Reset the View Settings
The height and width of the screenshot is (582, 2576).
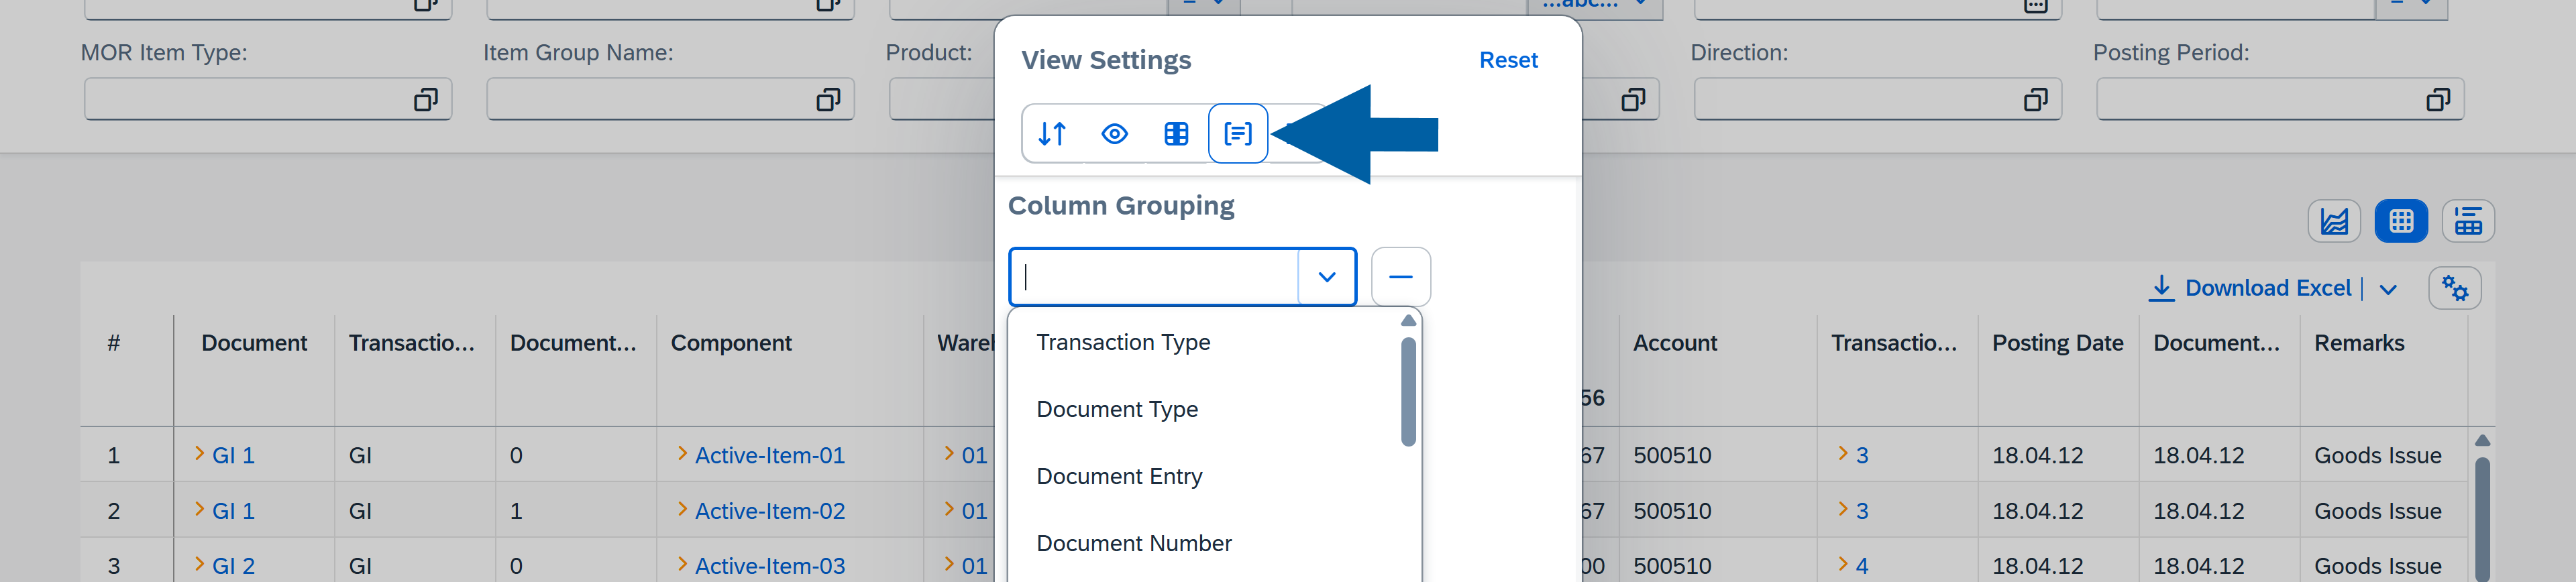click(x=1508, y=60)
